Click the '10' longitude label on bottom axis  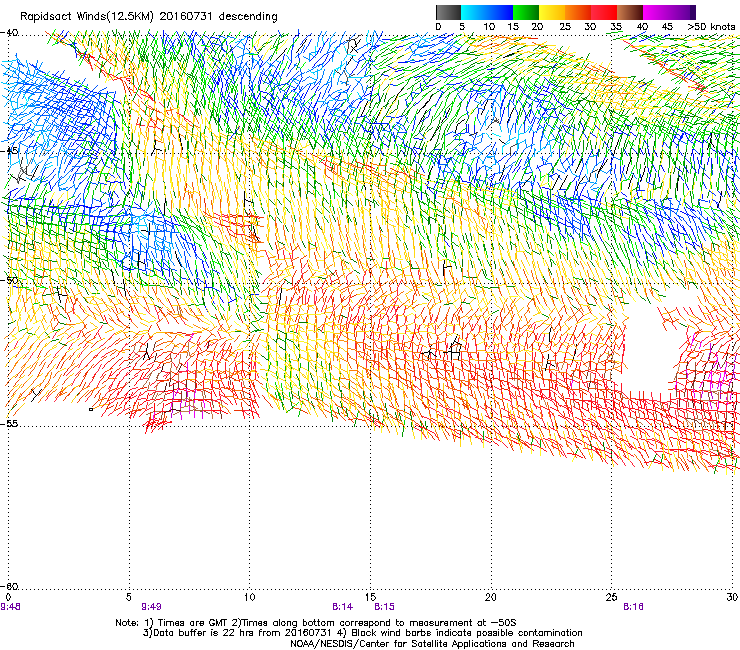pyautogui.click(x=250, y=597)
